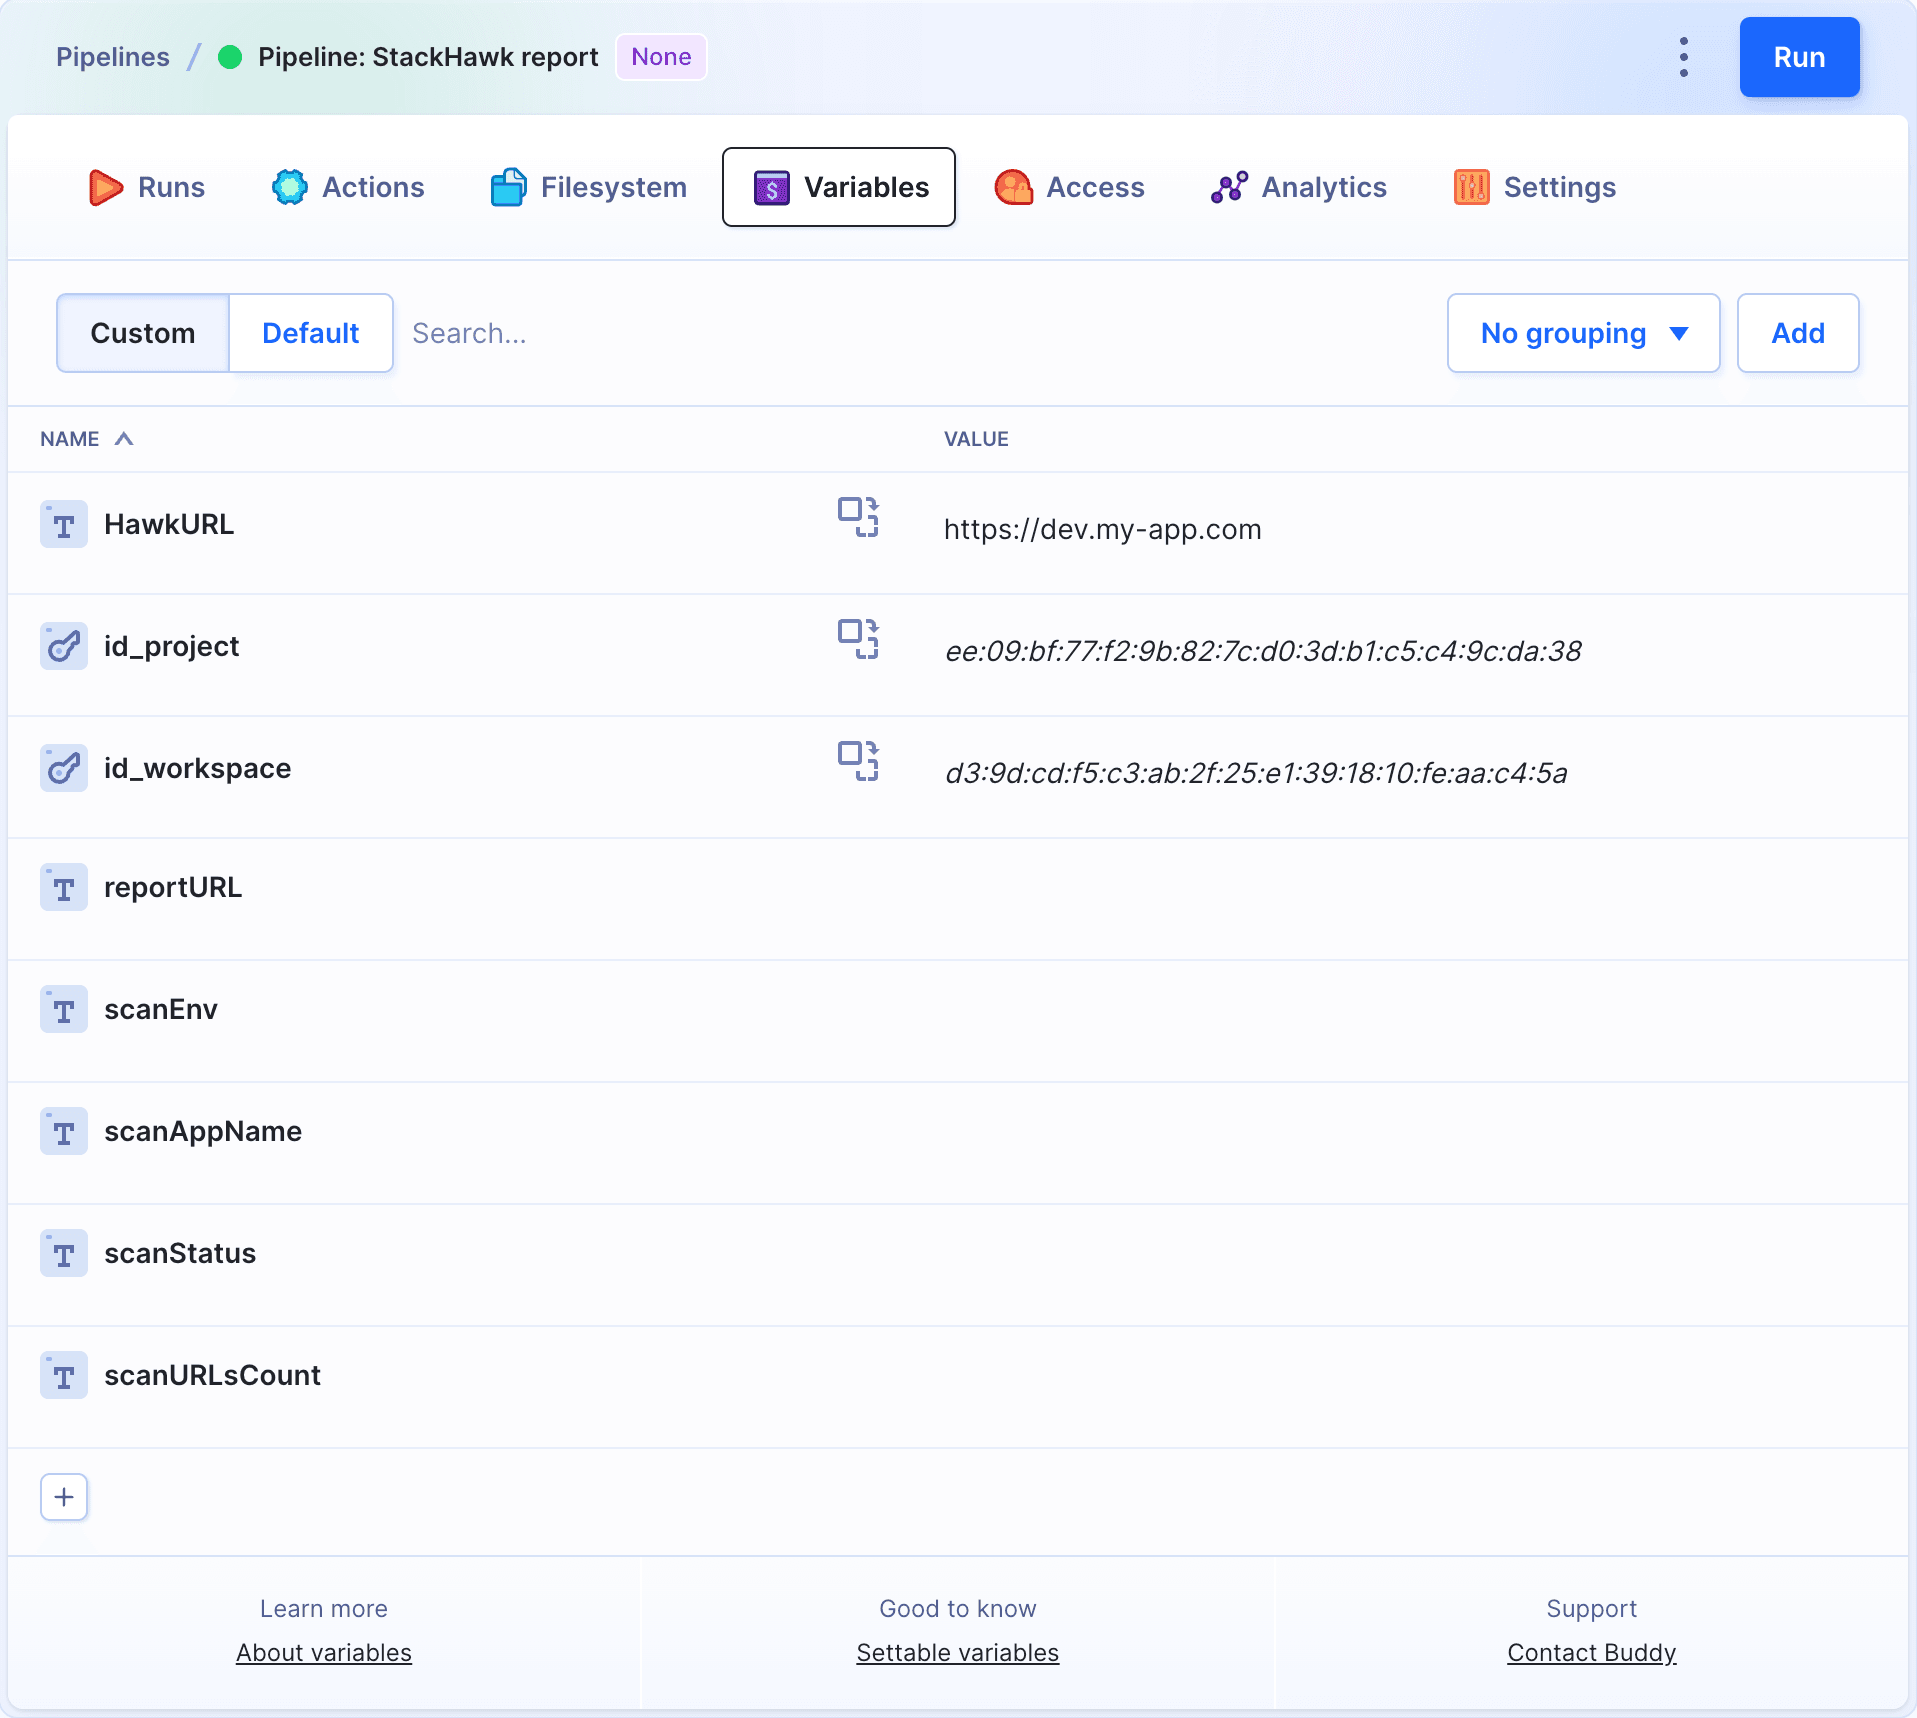Open the Actions tab

coord(348,187)
